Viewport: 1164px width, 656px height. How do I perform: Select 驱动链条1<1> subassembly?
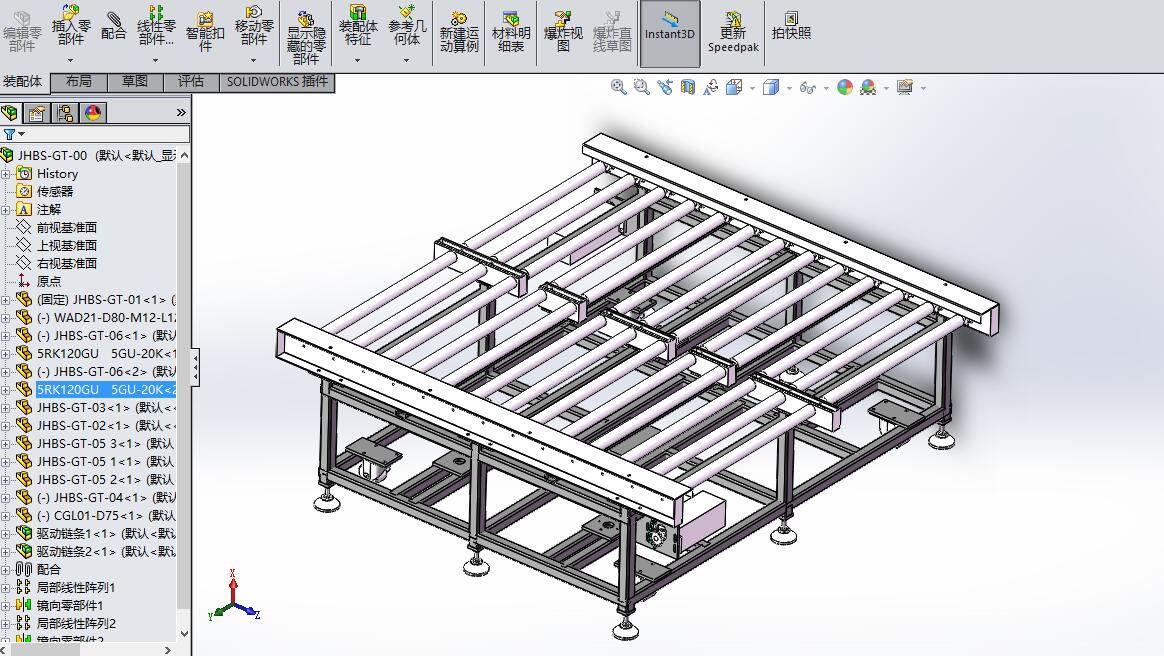[x=106, y=534]
